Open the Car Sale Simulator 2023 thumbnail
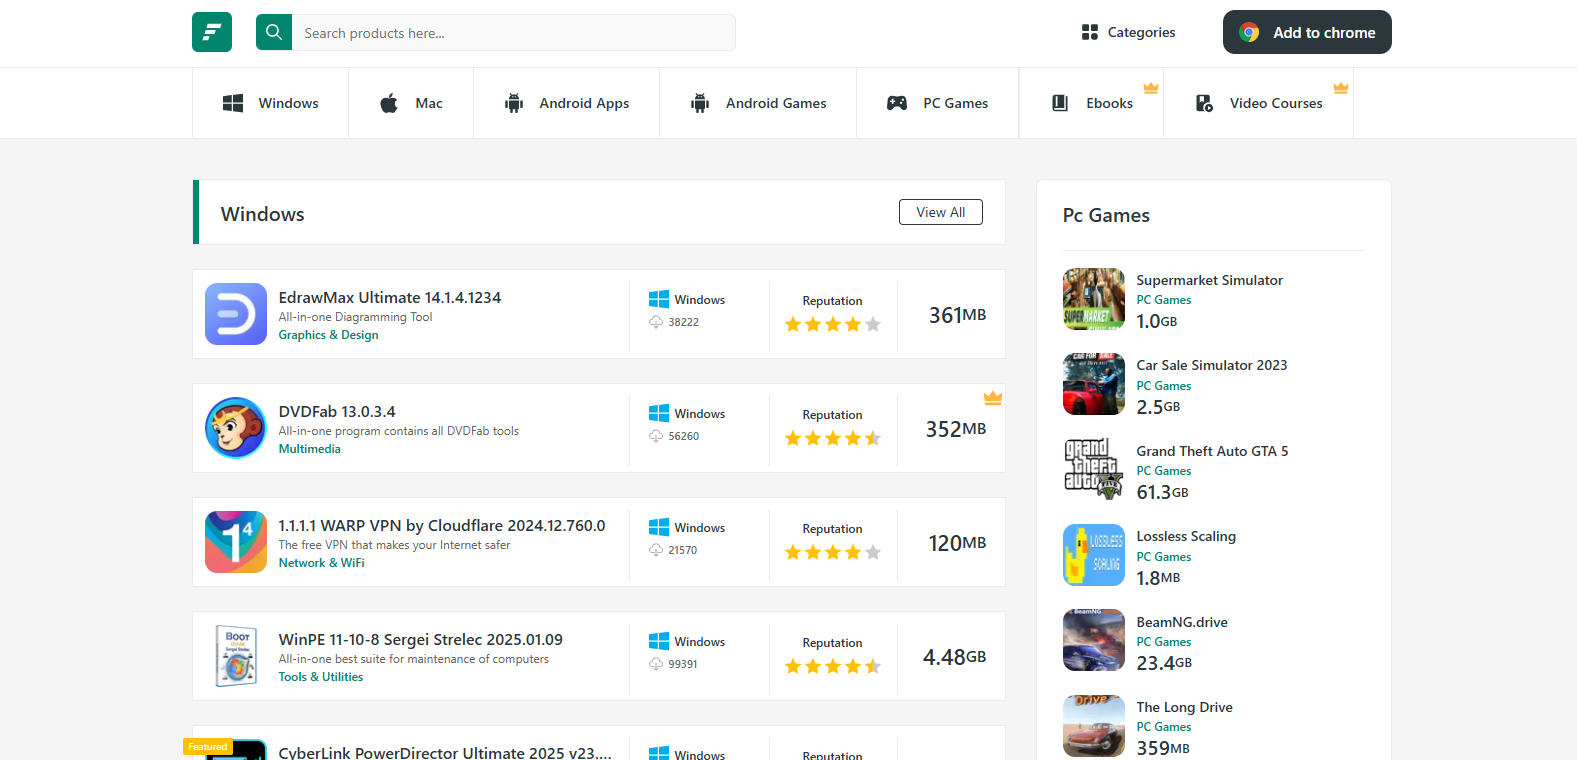This screenshot has height=760, width=1577. click(x=1094, y=384)
